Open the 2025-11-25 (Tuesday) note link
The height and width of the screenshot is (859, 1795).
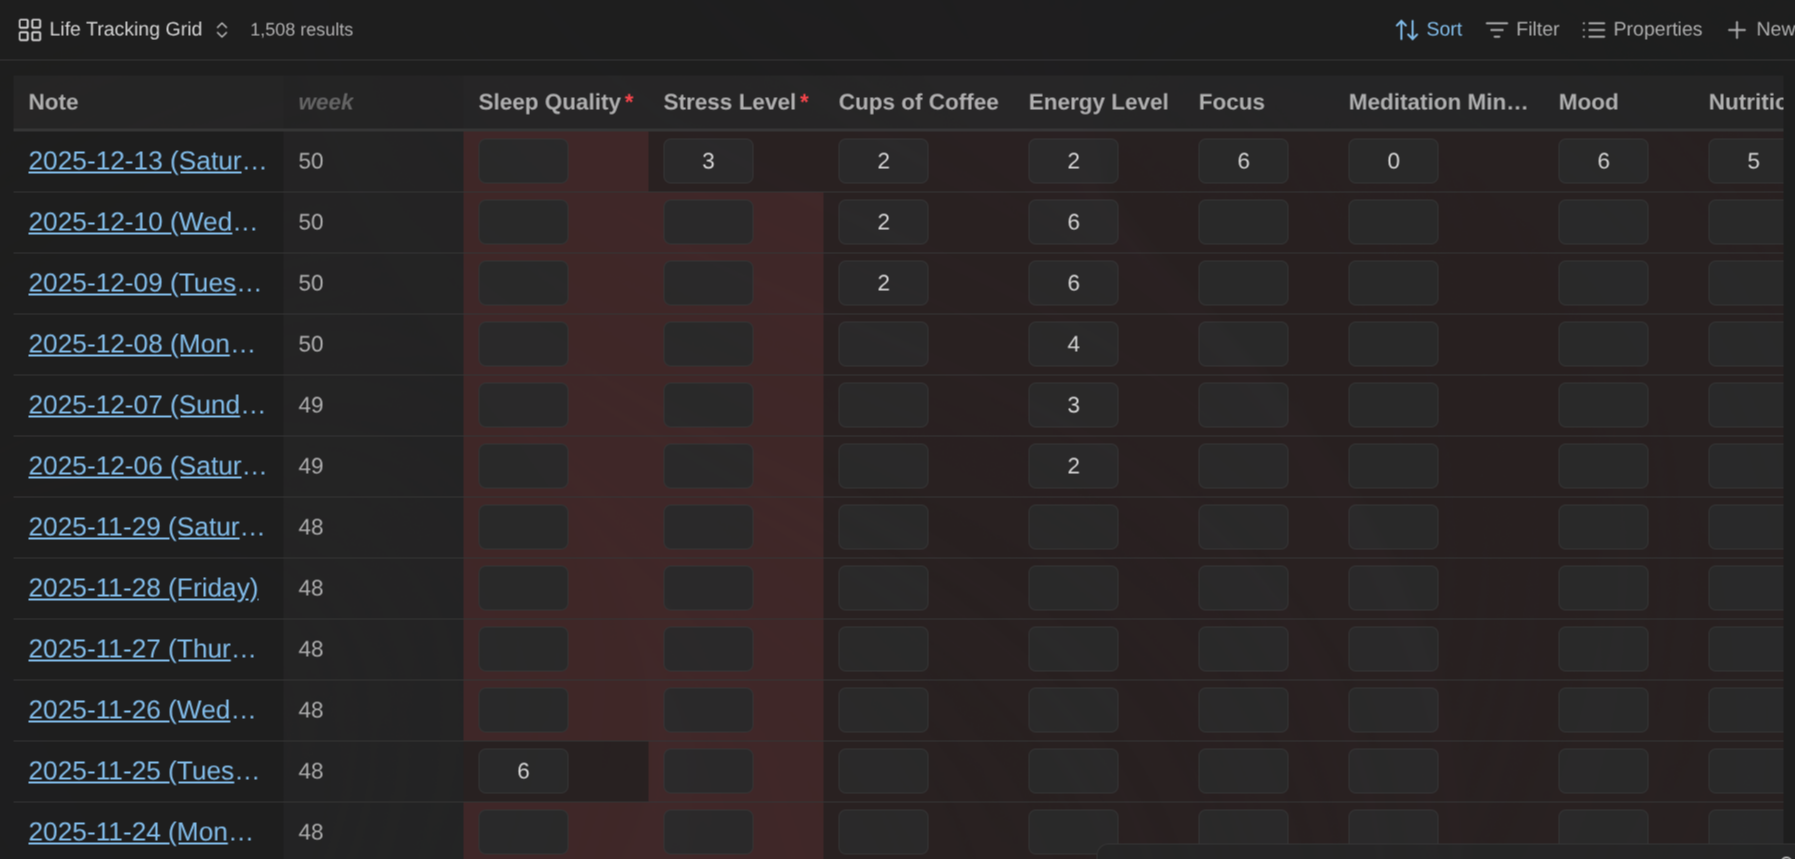144,771
